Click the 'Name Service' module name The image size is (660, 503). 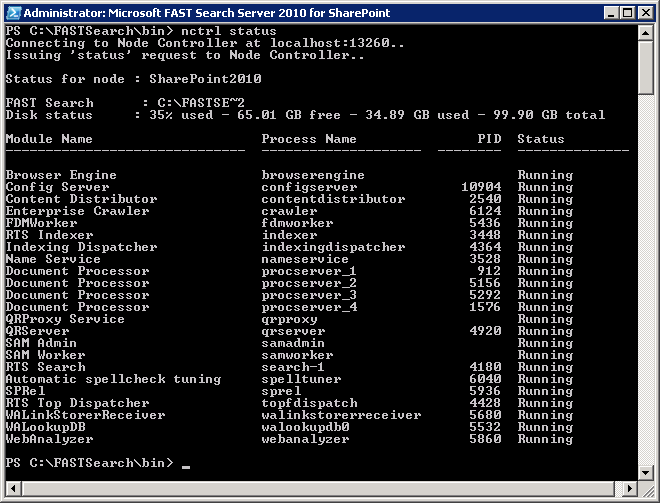coord(53,259)
